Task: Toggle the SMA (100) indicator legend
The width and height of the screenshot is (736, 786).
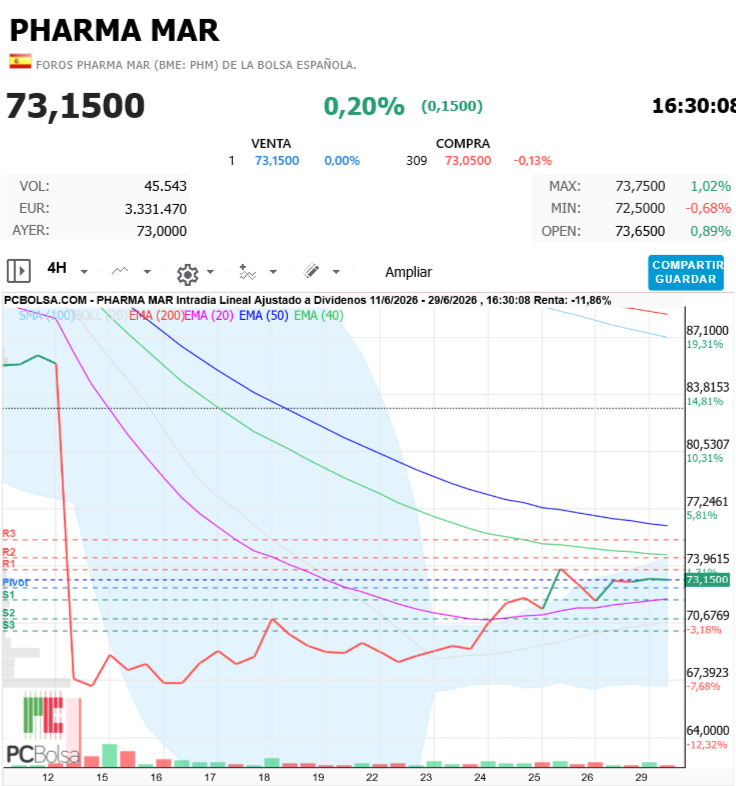Action: [46, 315]
